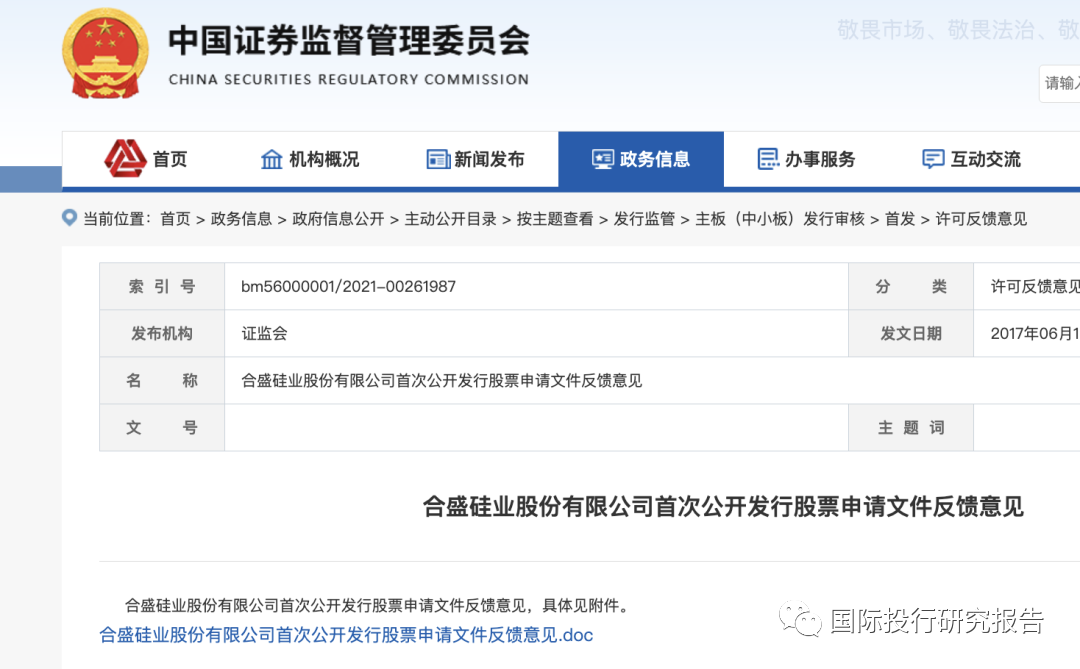Click the 主题词 label cell
The height and width of the screenshot is (669, 1080).
(911, 427)
